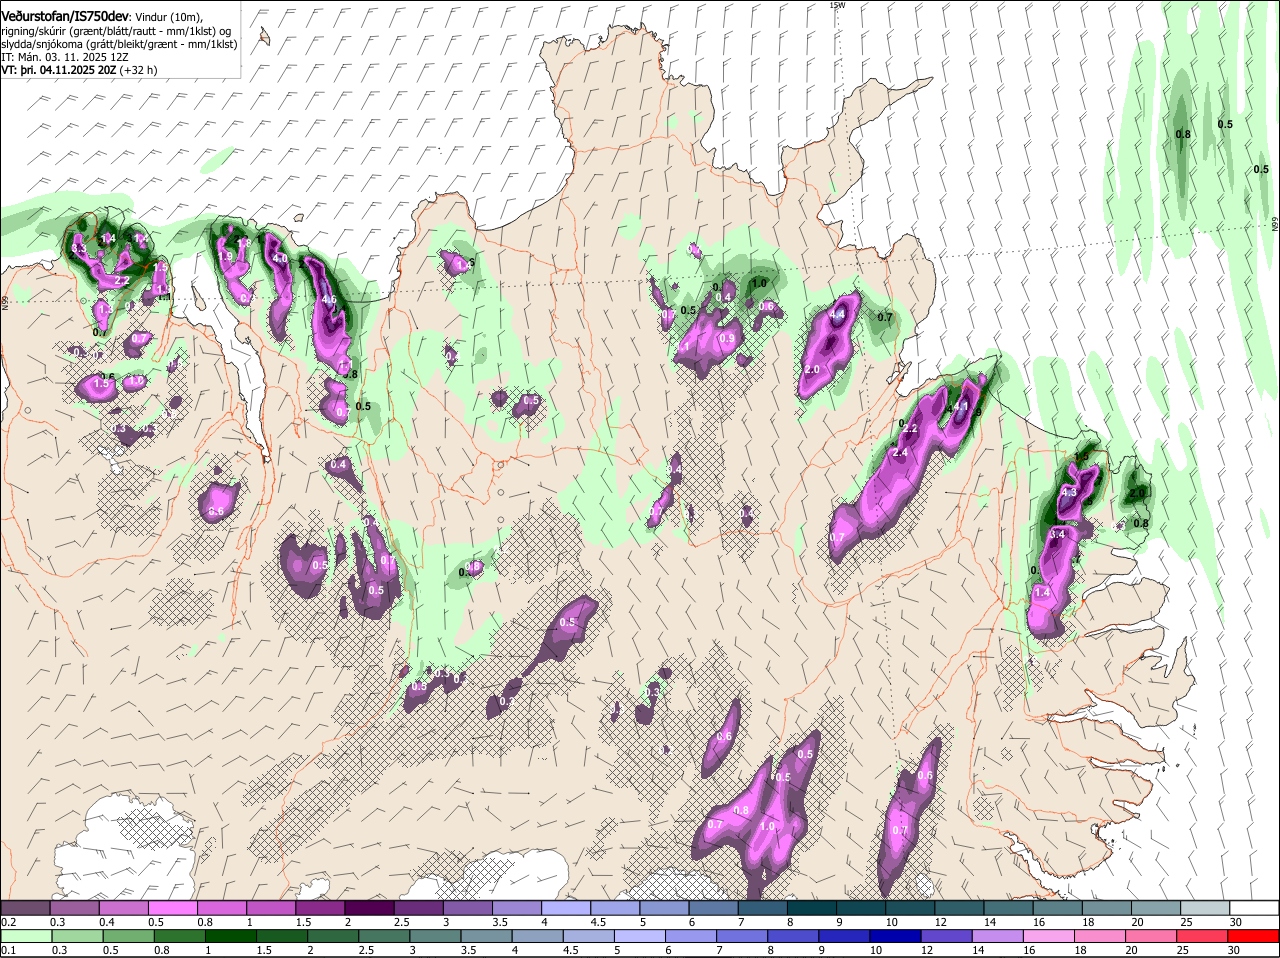This screenshot has width=1280, height=958.
Task: Click the Veðurstofan/IS750dev title text
Action: click(x=65, y=15)
